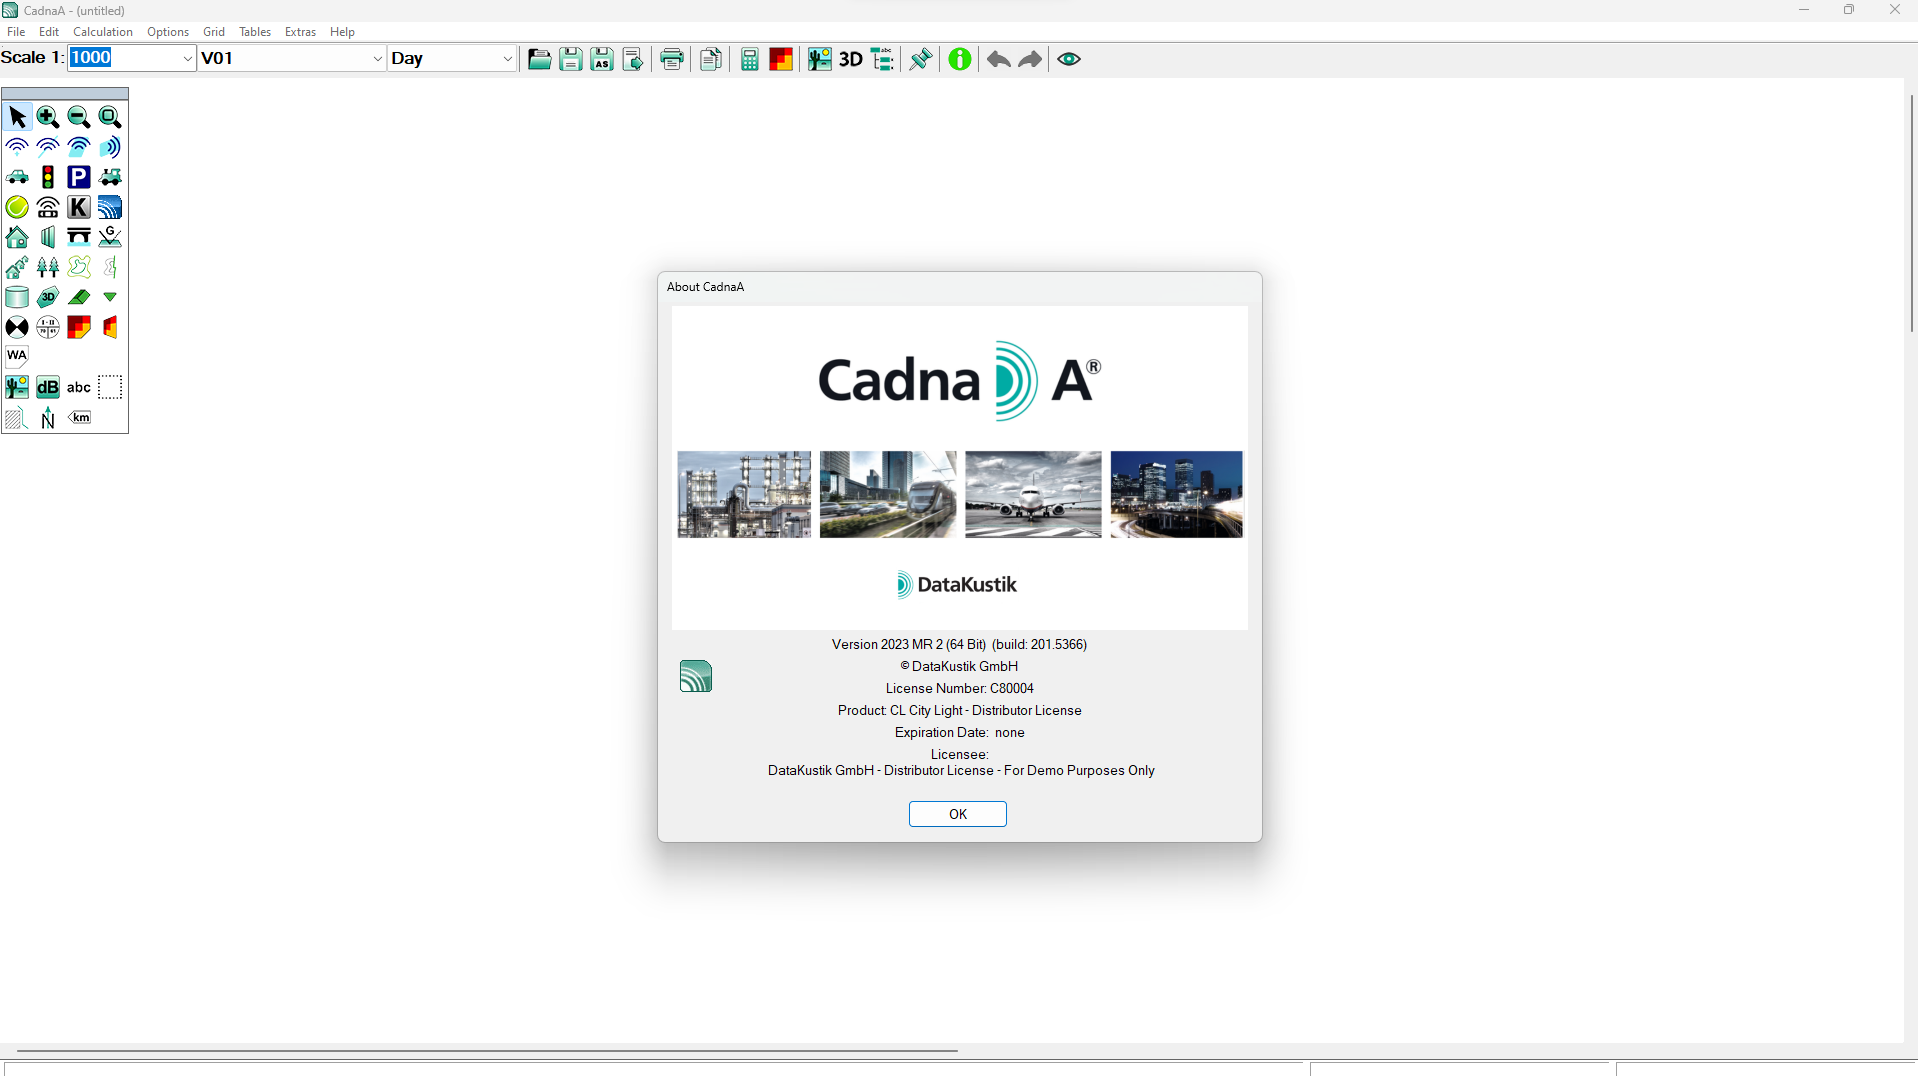Select the I-II level box tool

point(48,327)
